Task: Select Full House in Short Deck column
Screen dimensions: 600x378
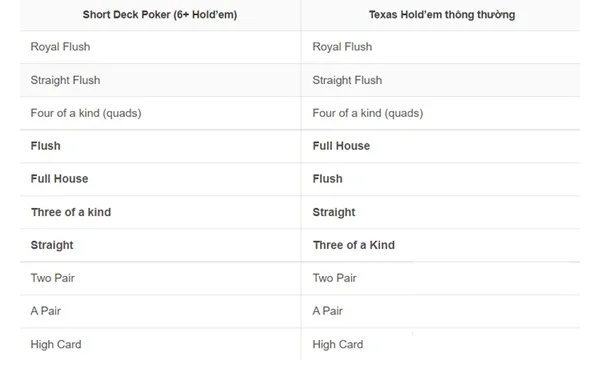Action: [59, 179]
